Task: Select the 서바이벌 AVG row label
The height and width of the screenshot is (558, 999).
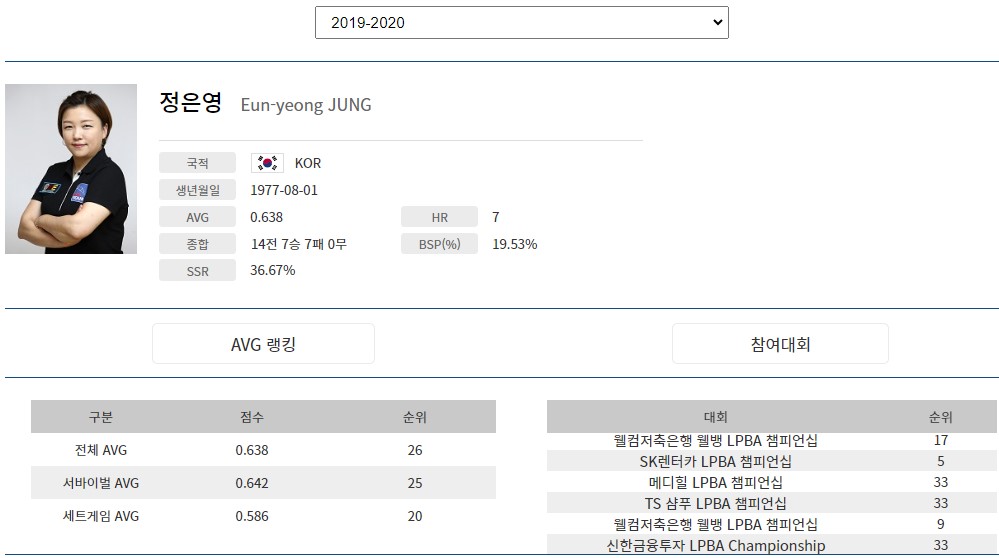Action: pos(101,483)
